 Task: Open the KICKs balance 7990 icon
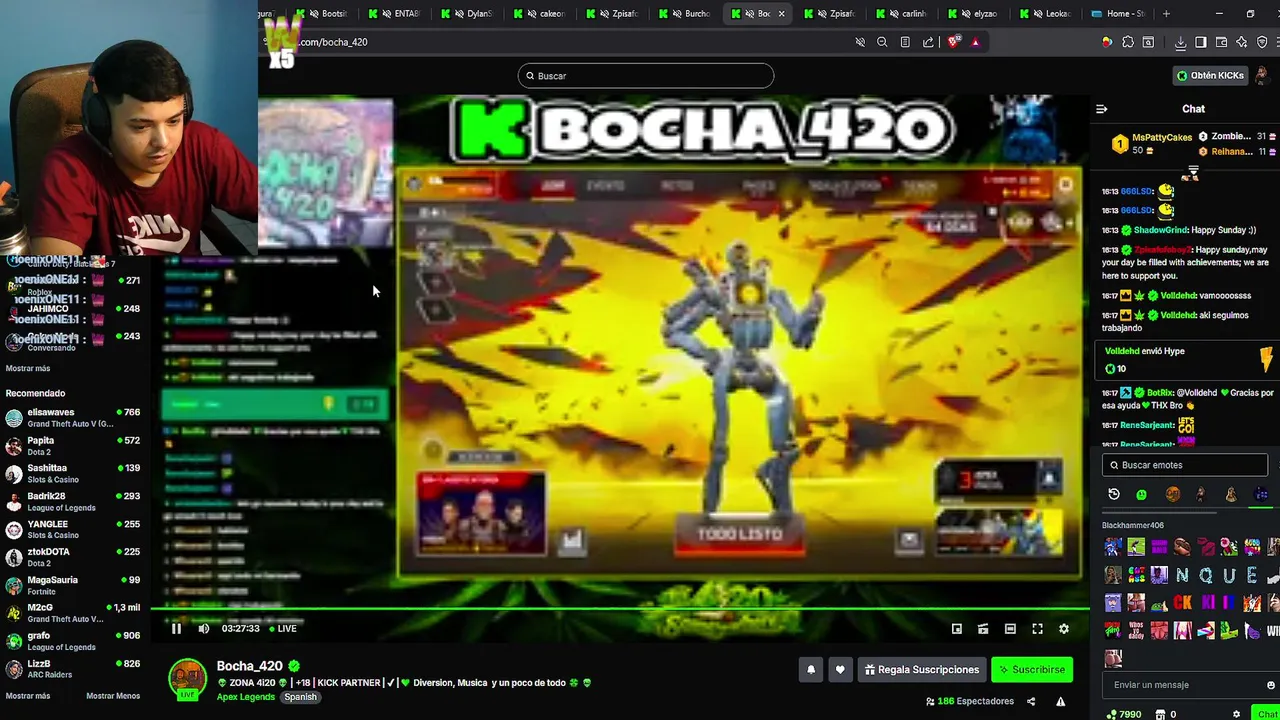(x=1124, y=714)
